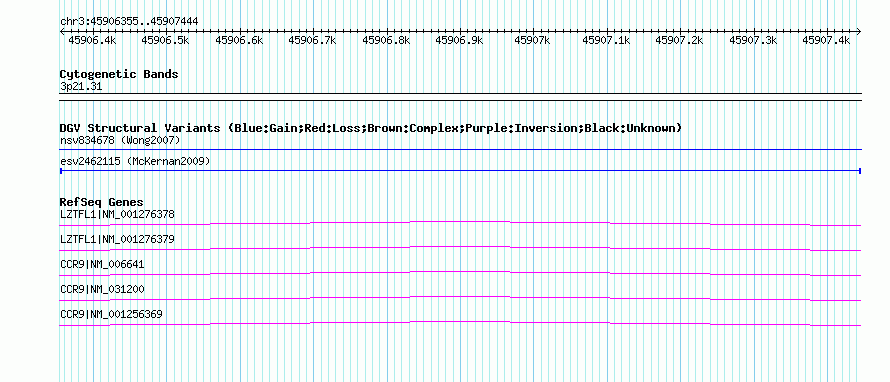This screenshot has height=382, width=890.
Task: Open gene CCR9|NM_031200
Action: coord(102,289)
